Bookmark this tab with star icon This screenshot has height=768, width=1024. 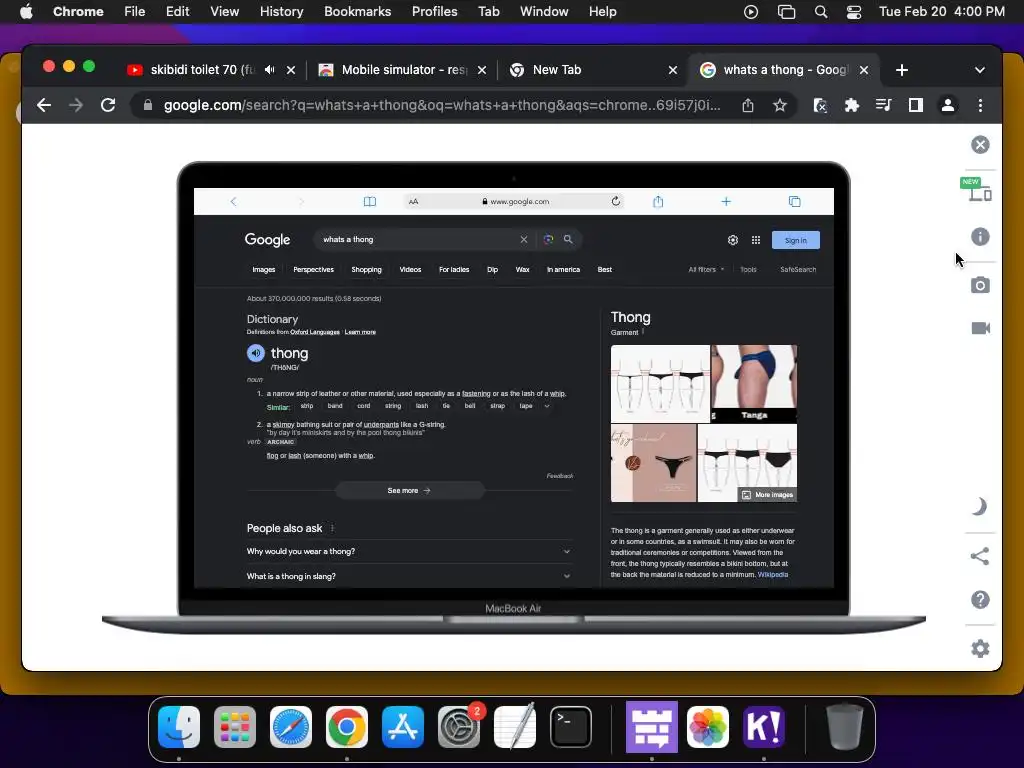click(780, 105)
